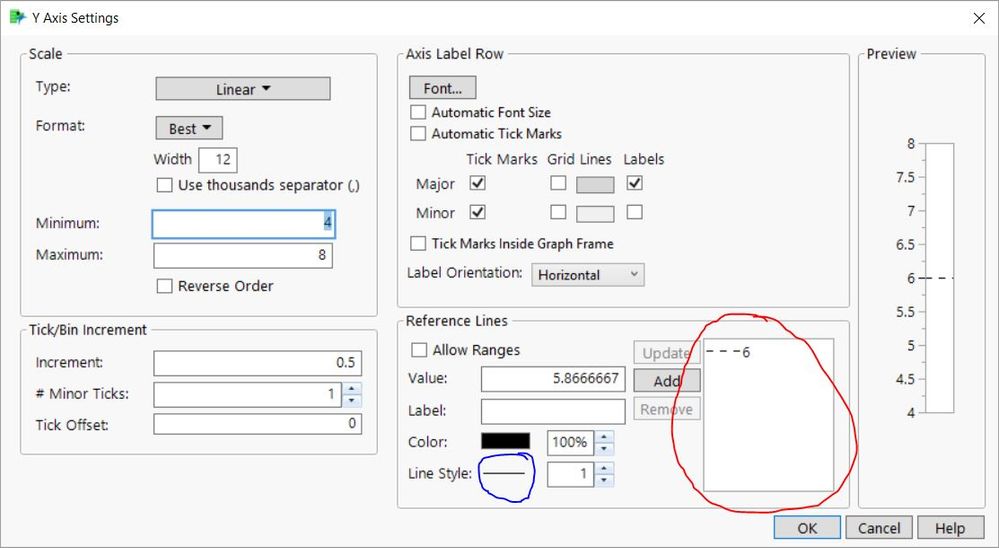Click the # Minor Ticks field
999x548 pixels.
pyautogui.click(x=247, y=394)
